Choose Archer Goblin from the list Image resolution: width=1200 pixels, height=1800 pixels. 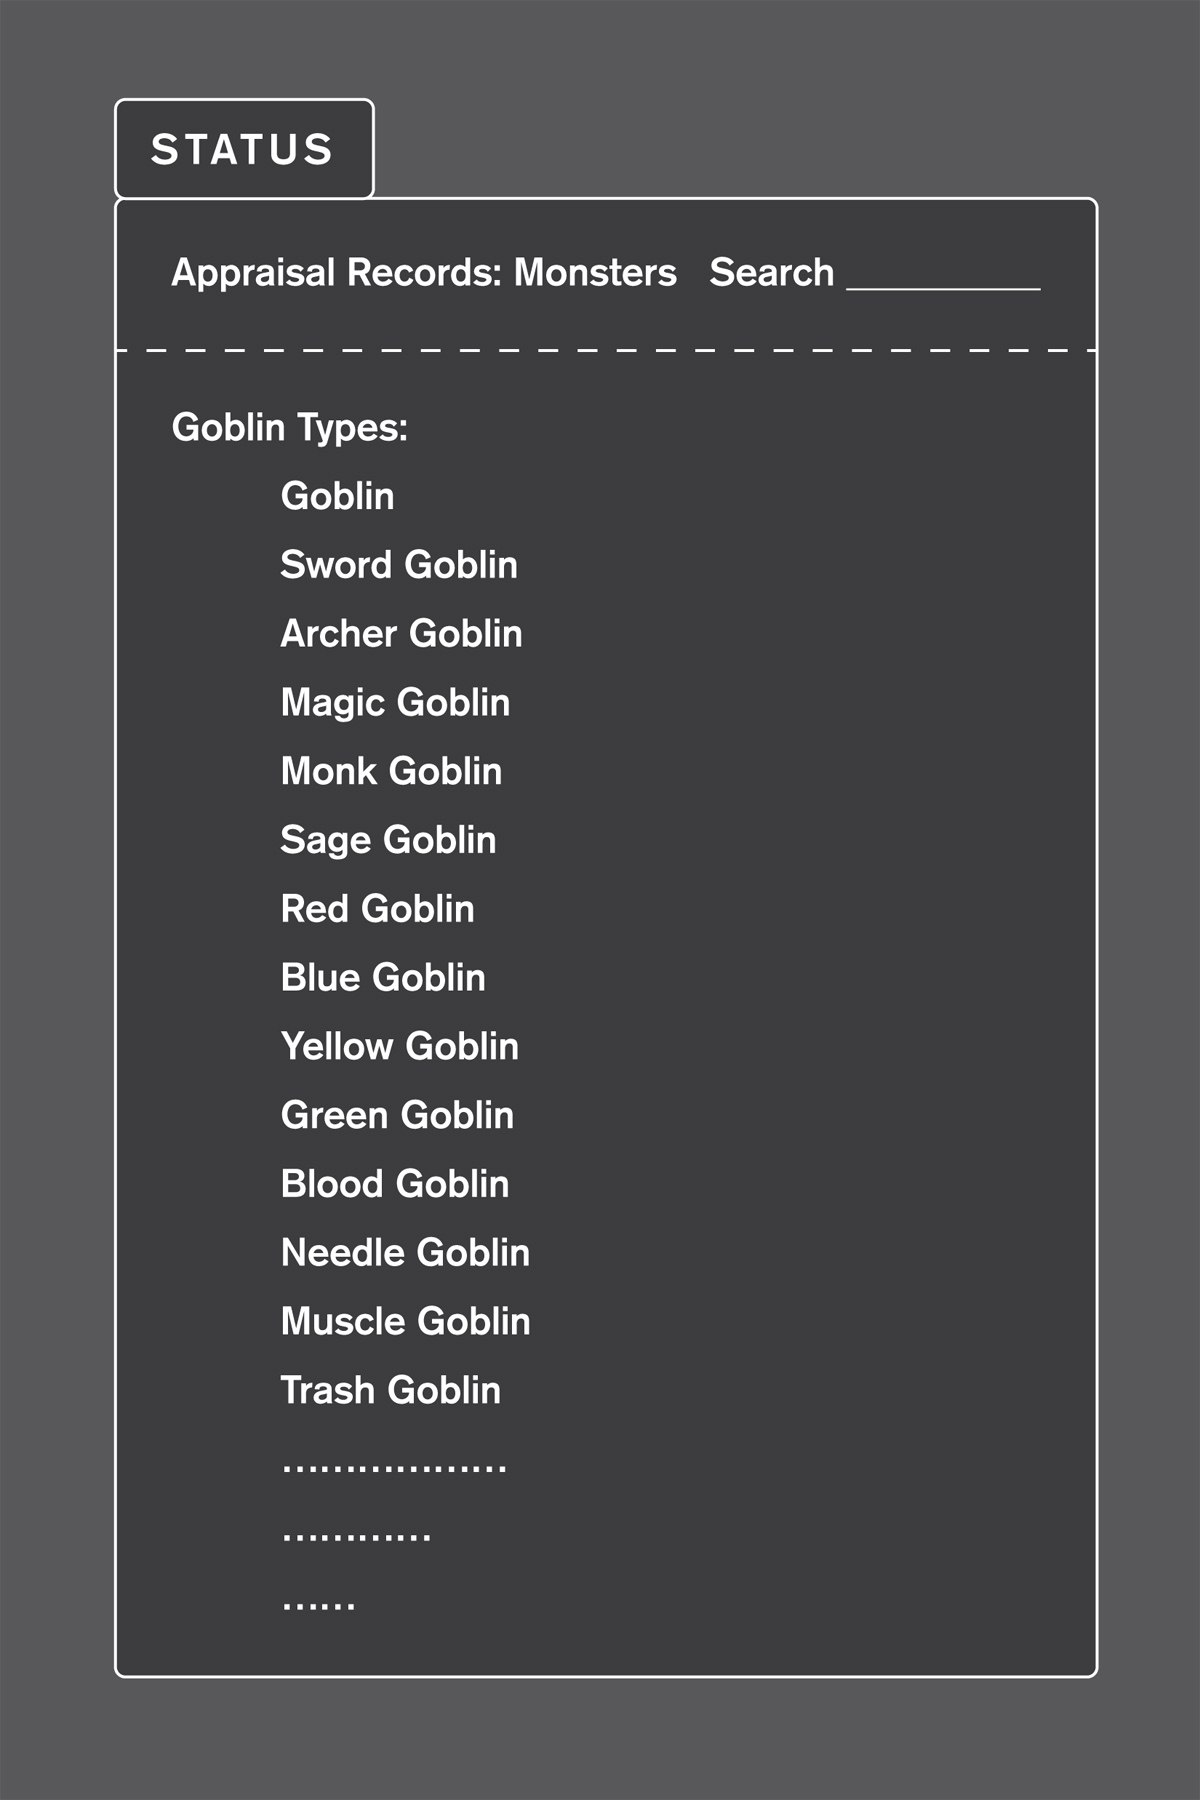(401, 634)
